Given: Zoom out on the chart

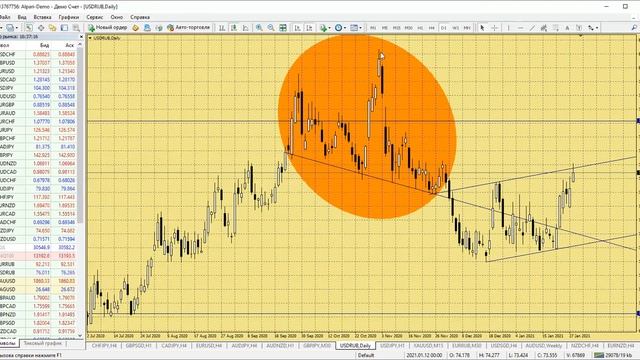Looking at the screenshot, I should (271, 28).
